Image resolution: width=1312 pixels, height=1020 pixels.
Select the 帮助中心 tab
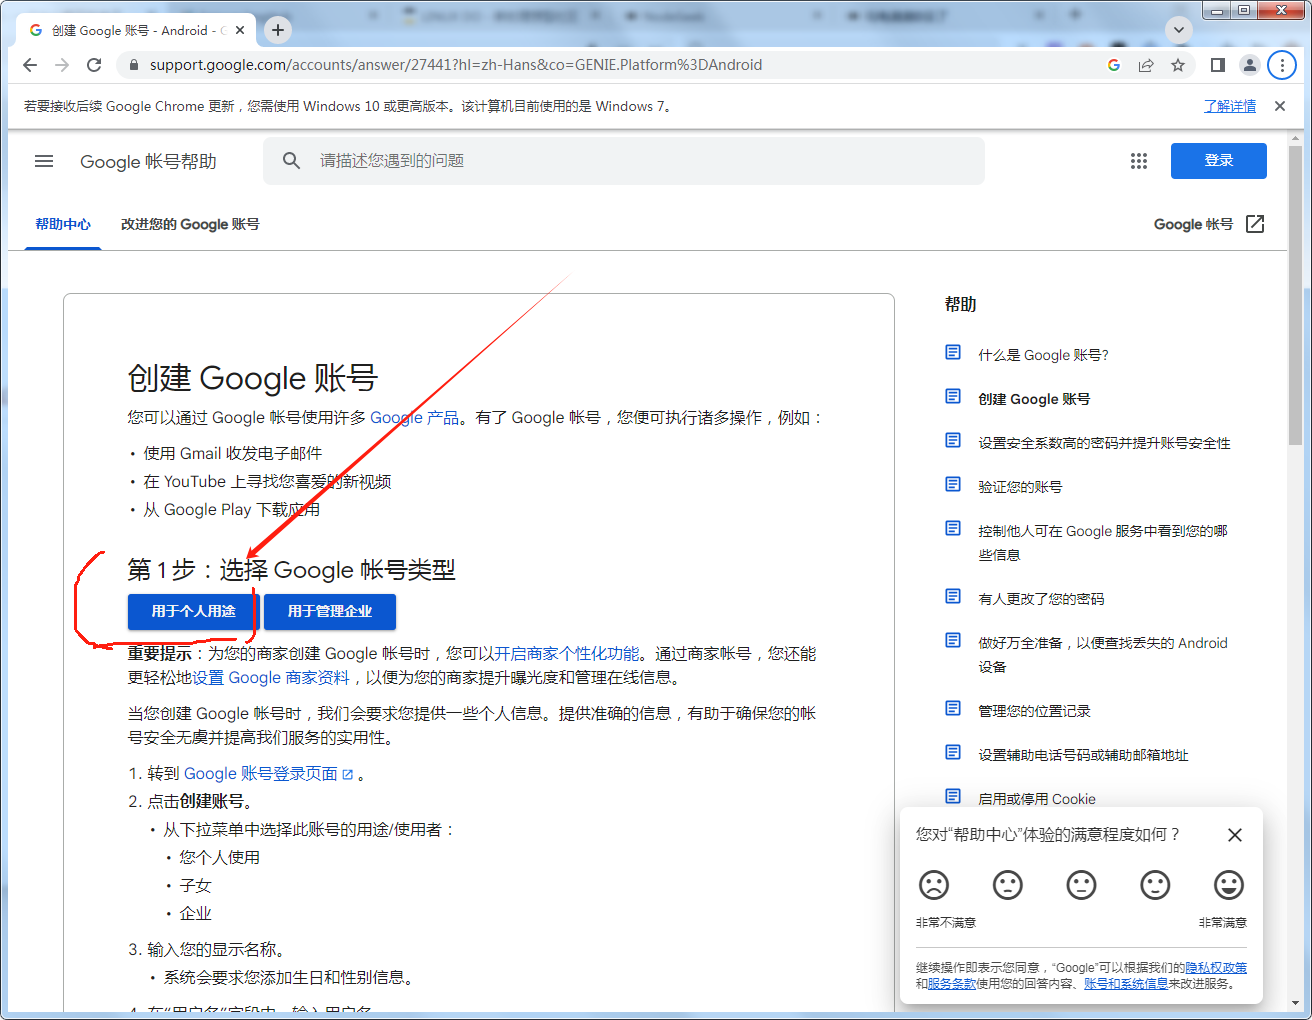pyautogui.click(x=63, y=224)
